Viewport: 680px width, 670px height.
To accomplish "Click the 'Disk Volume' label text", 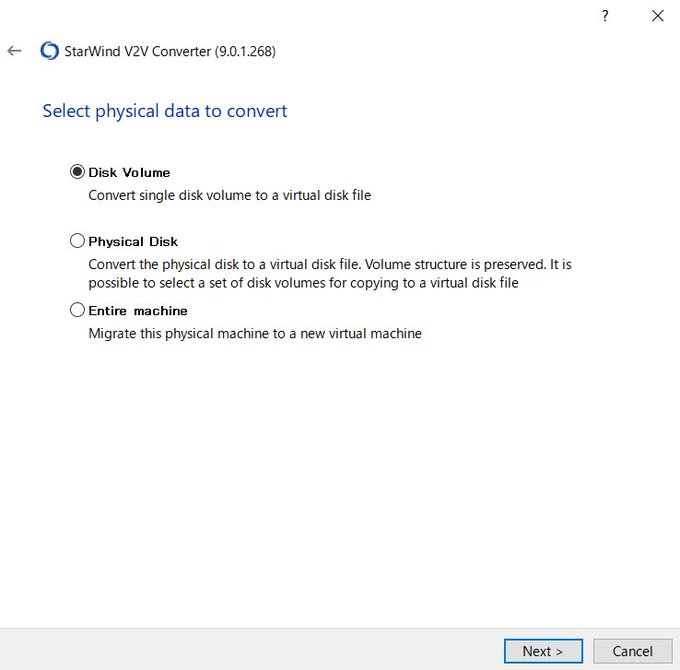I will coord(129,173).
